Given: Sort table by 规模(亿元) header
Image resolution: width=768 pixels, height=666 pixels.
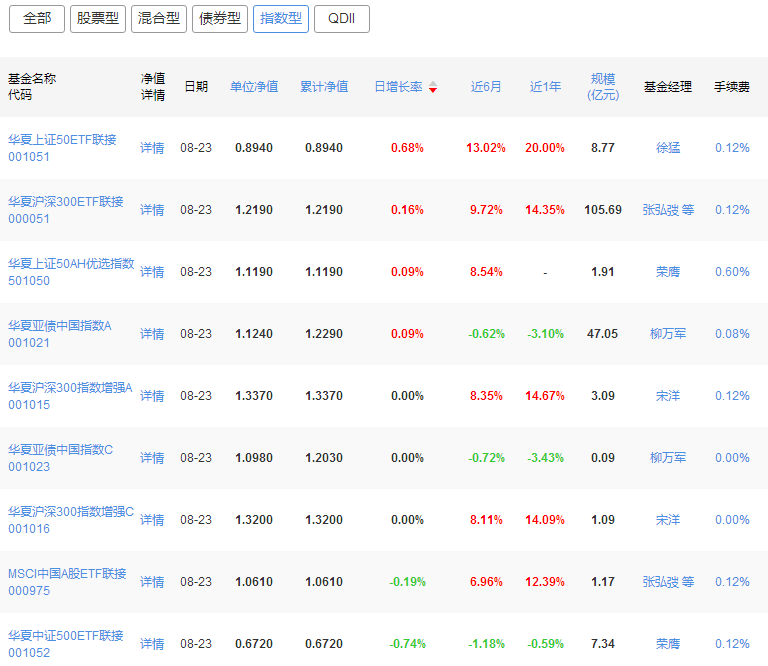Looking at the screenshot, I should click(603, 87).
